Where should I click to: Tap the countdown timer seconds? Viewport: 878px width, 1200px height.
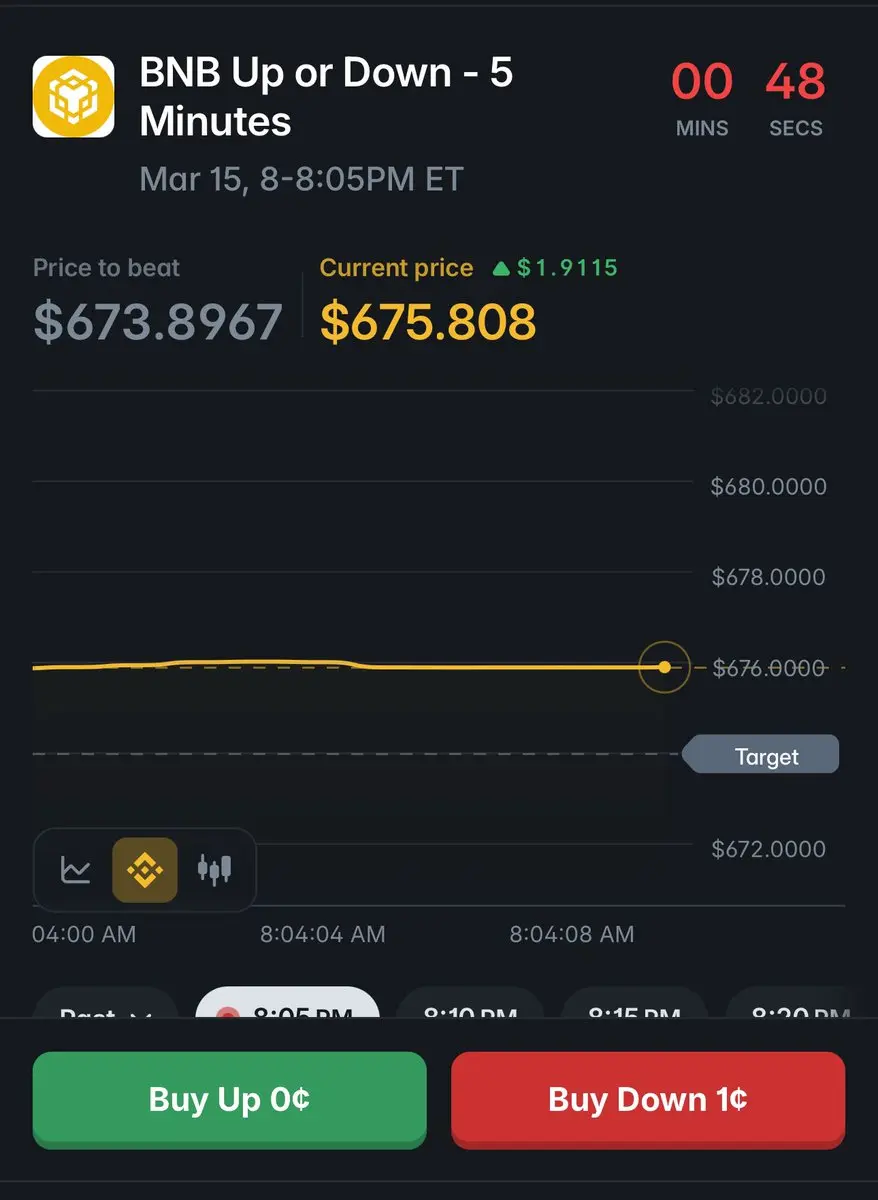click(795, 83)
